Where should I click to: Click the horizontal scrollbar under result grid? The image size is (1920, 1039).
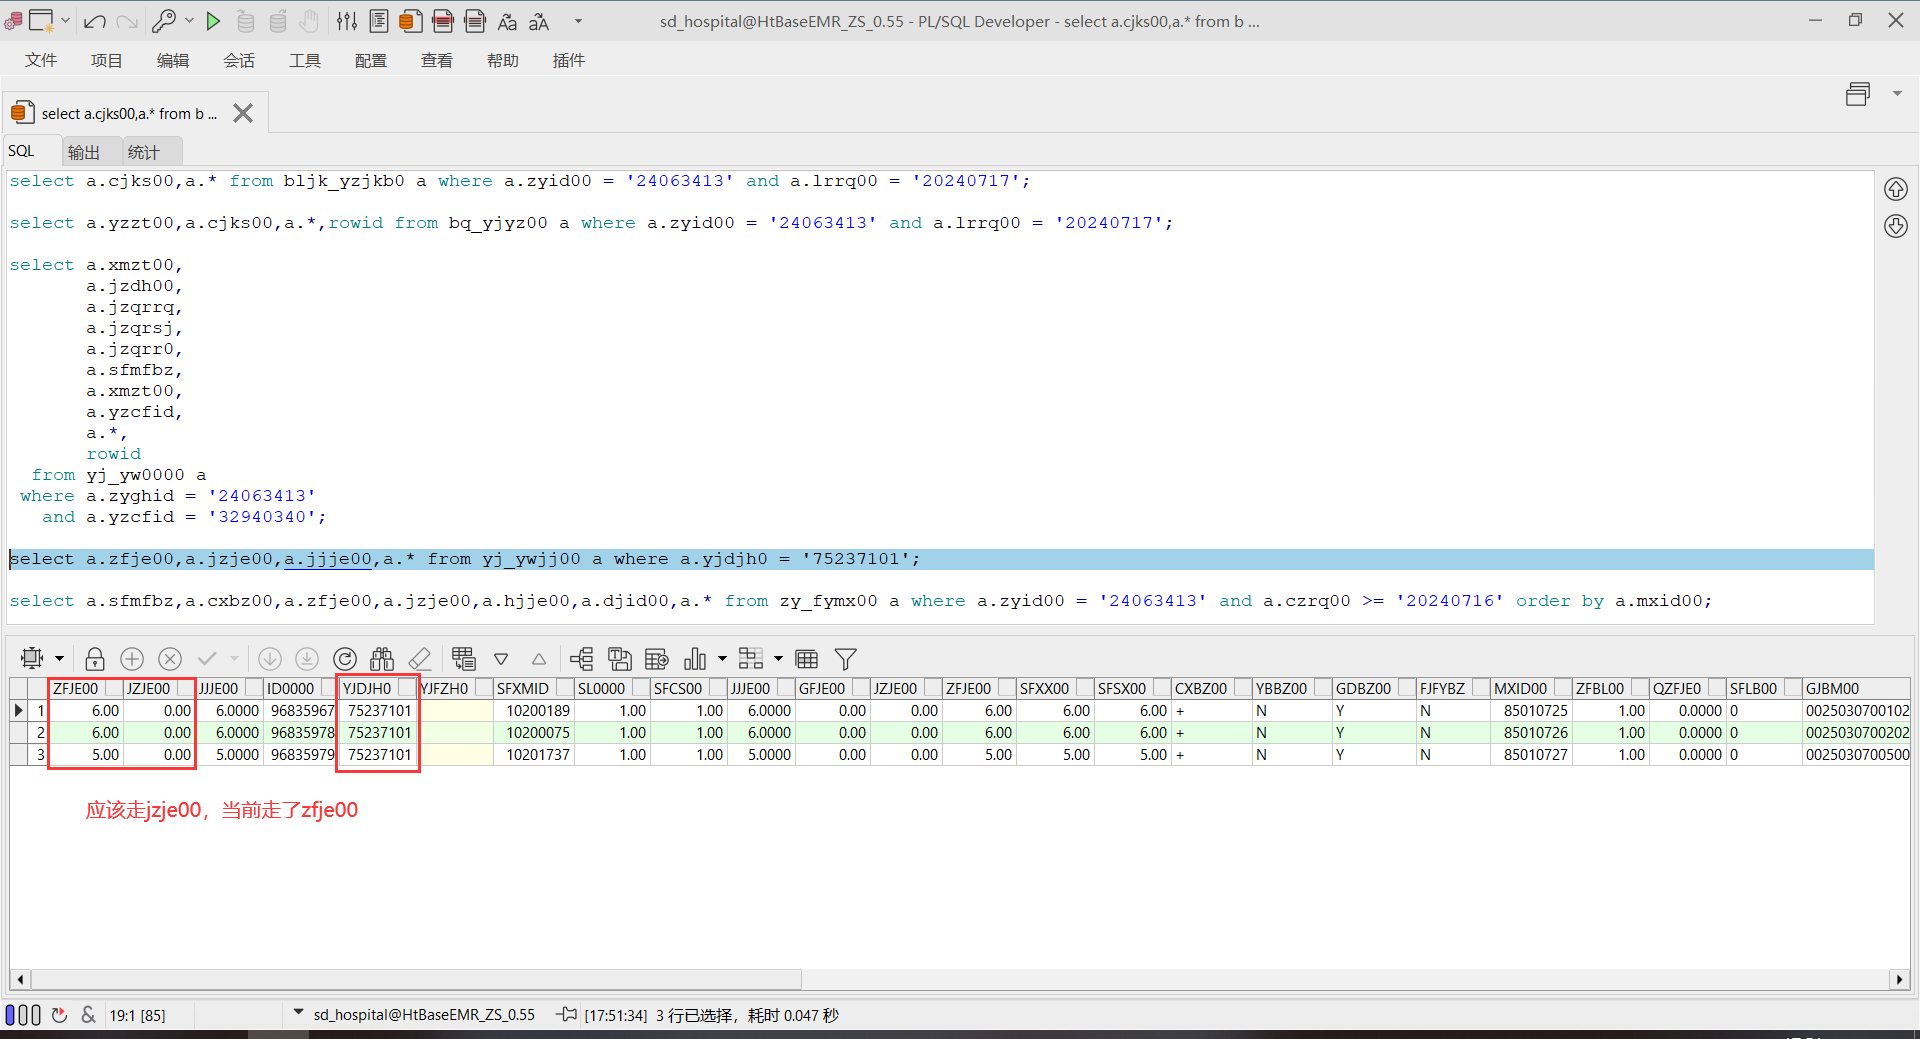coord(415,979)
